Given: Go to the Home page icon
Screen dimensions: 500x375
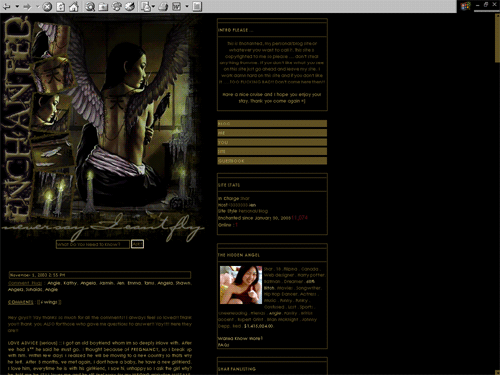Looking at the screenshot, I should click(74, 7).
